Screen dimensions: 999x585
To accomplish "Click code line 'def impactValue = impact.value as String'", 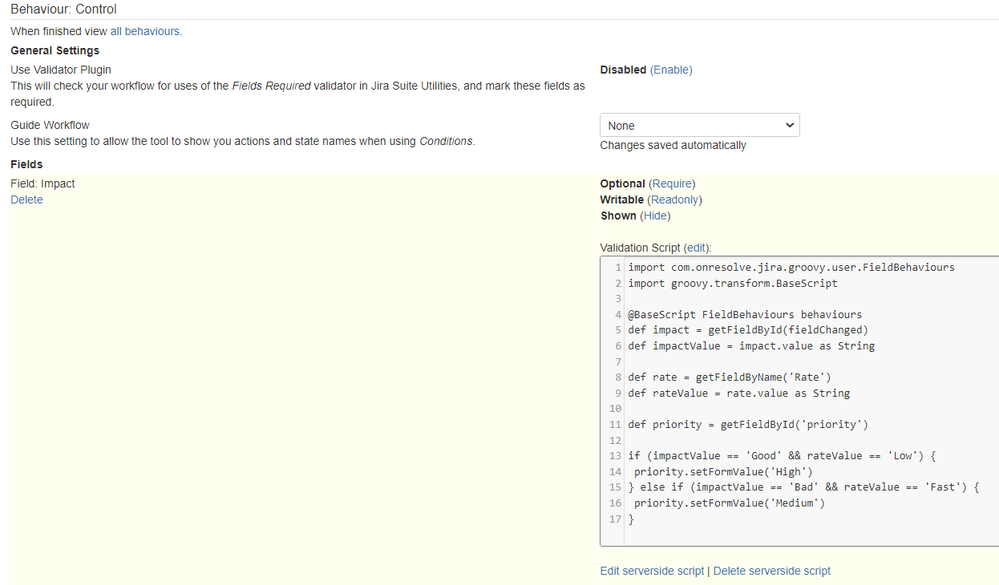I will click(751, 346).
